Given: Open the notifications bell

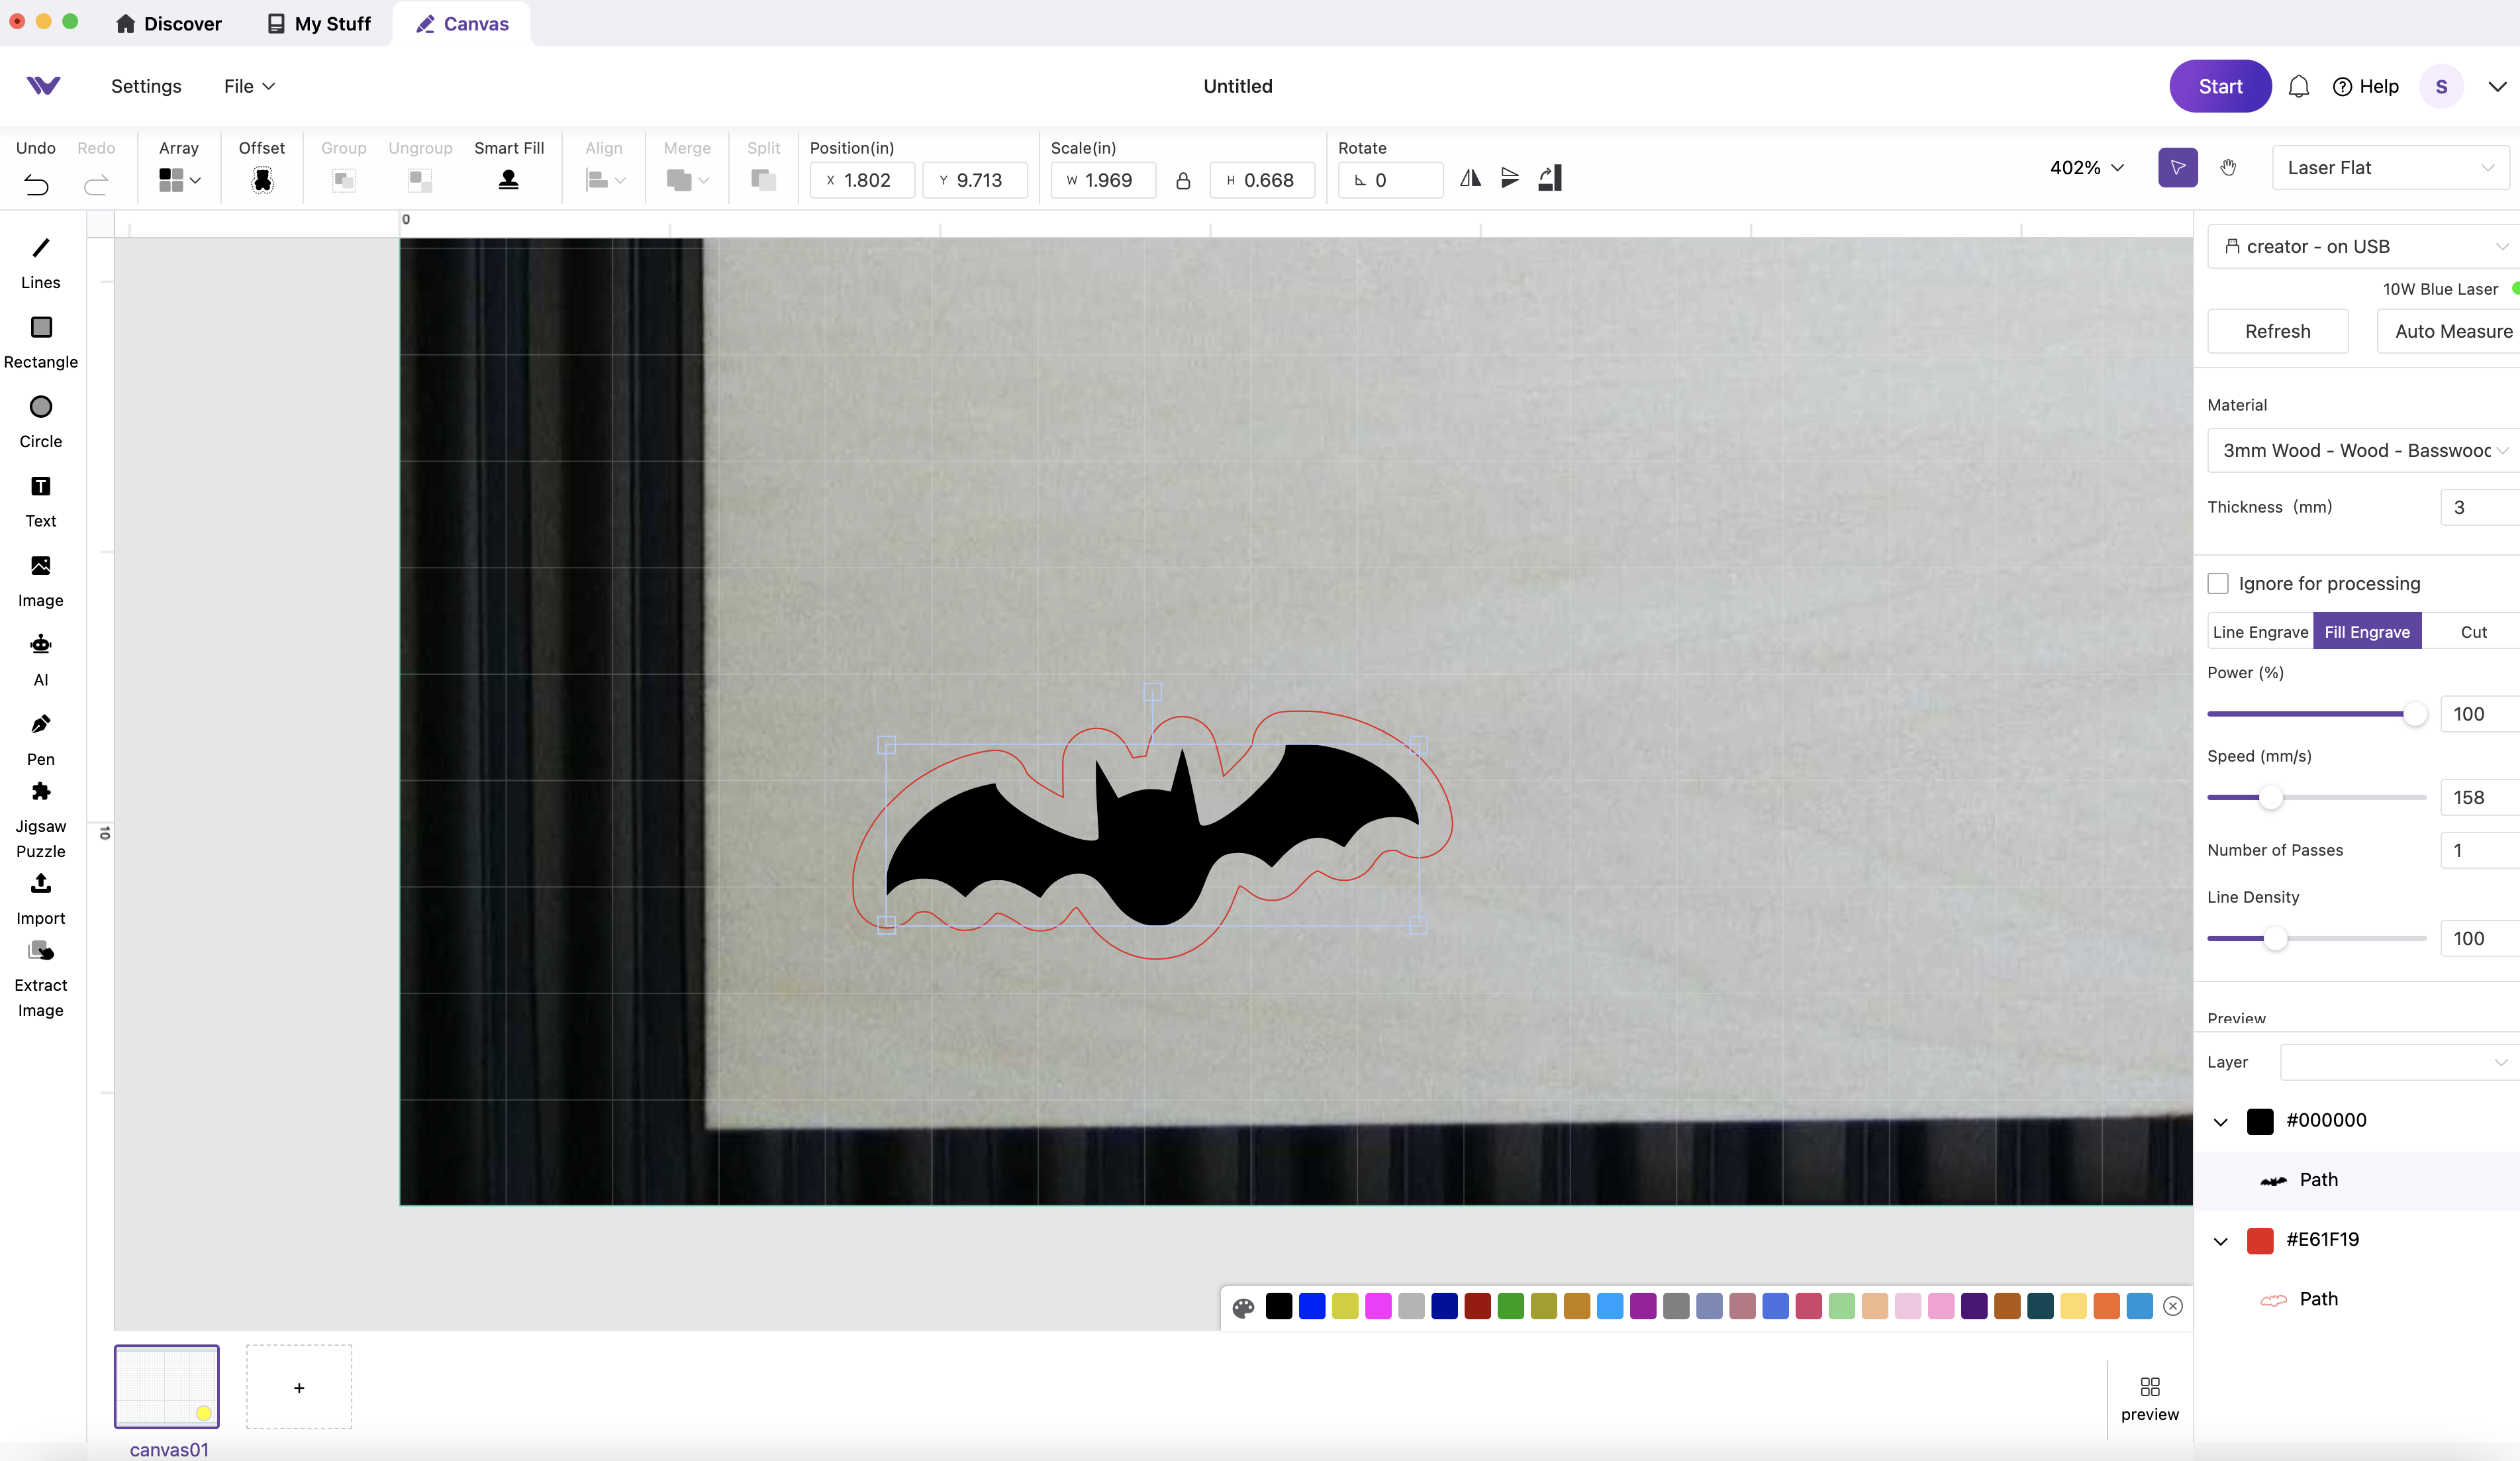Looking at the screenshot, I should [2298, 86].
